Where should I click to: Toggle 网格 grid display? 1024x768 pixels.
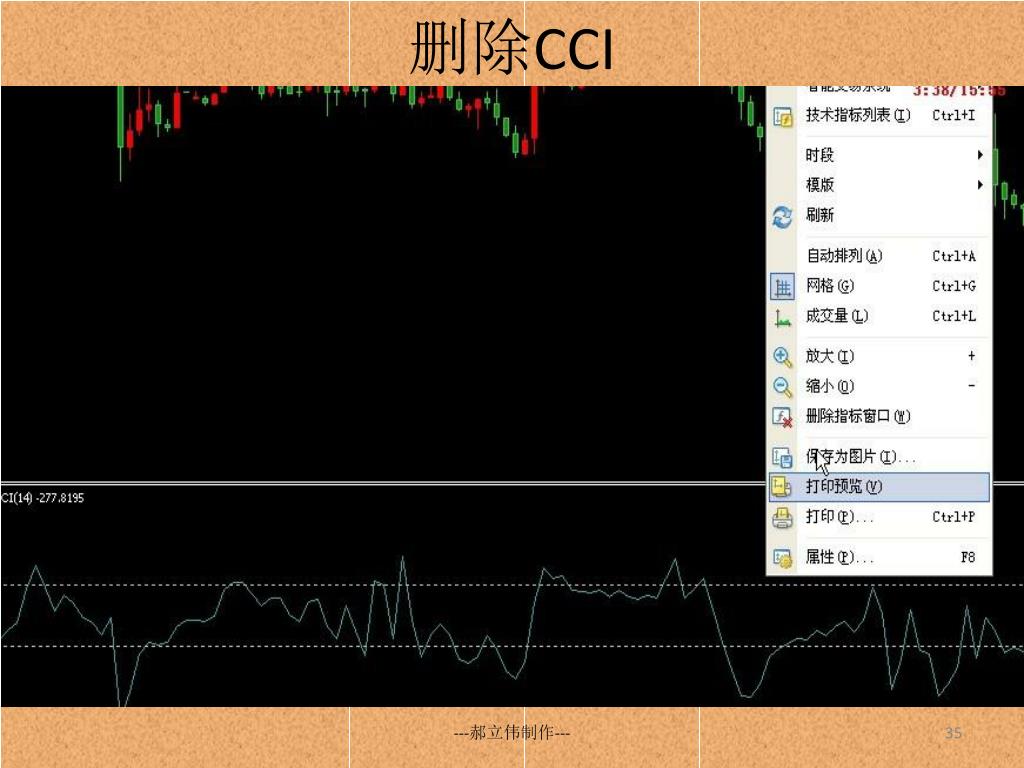879,285
